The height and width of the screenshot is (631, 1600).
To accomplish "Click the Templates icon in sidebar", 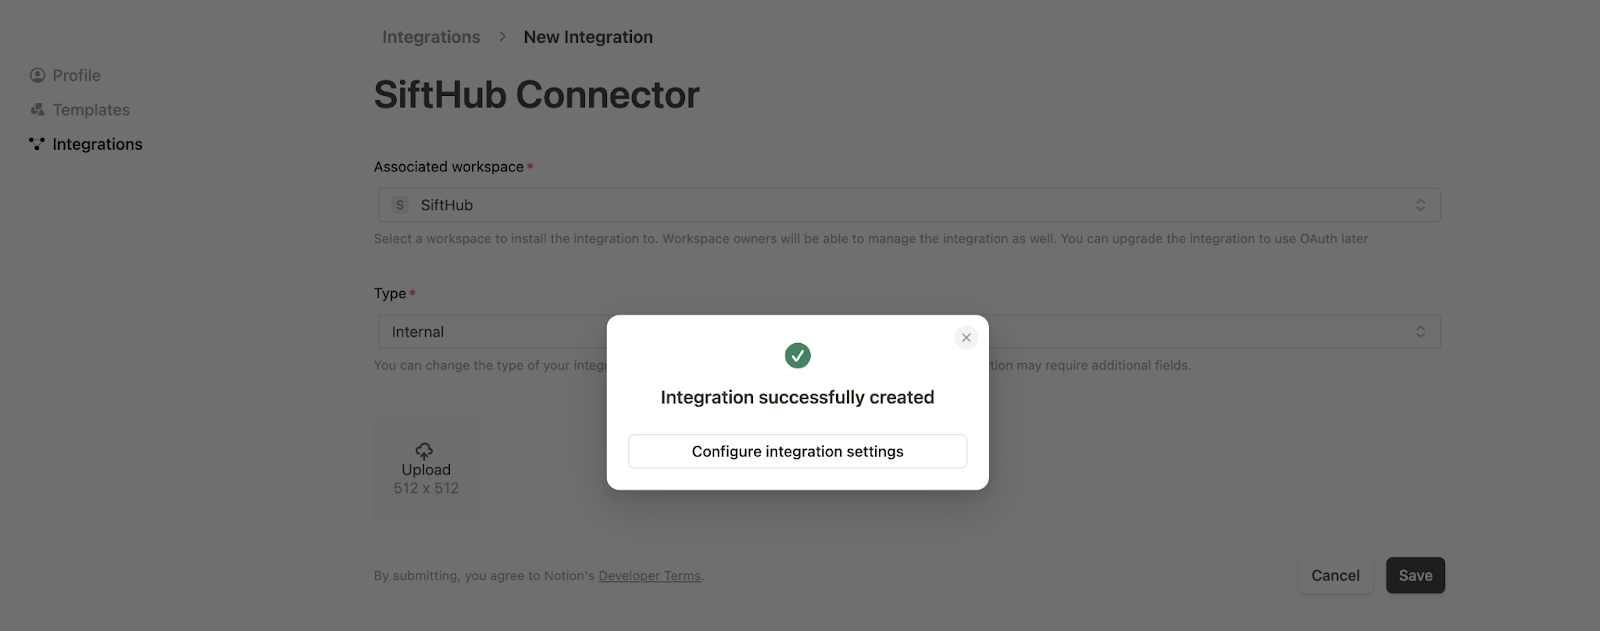I will point(37,110).
